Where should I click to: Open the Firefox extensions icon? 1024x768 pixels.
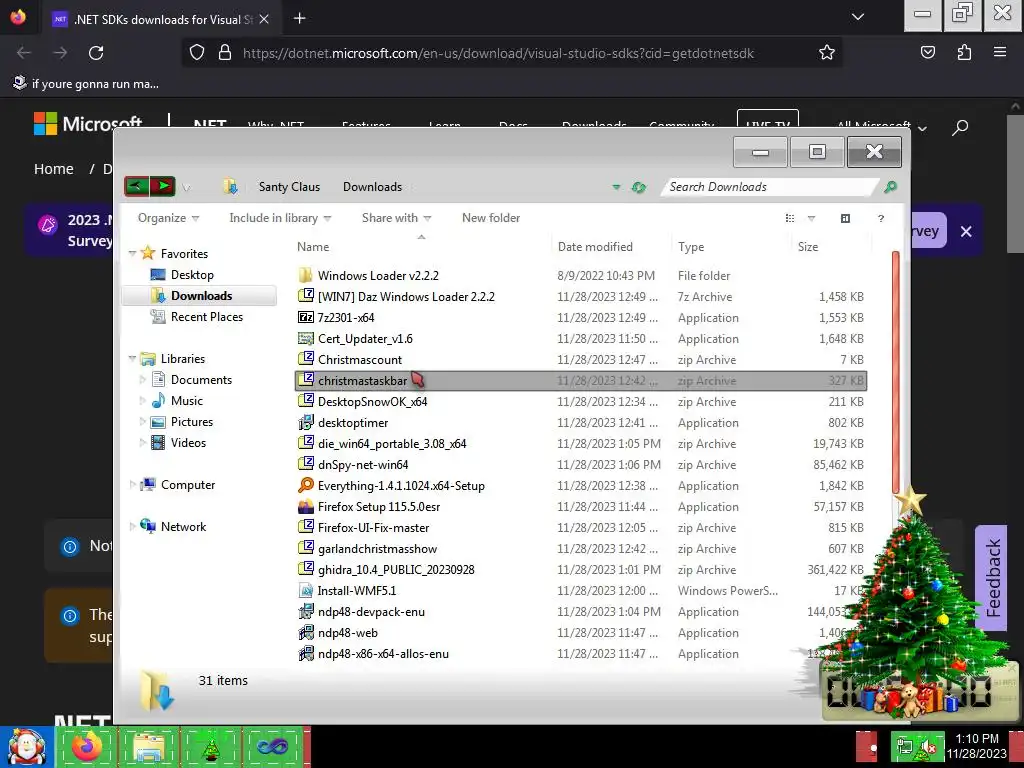964,52
